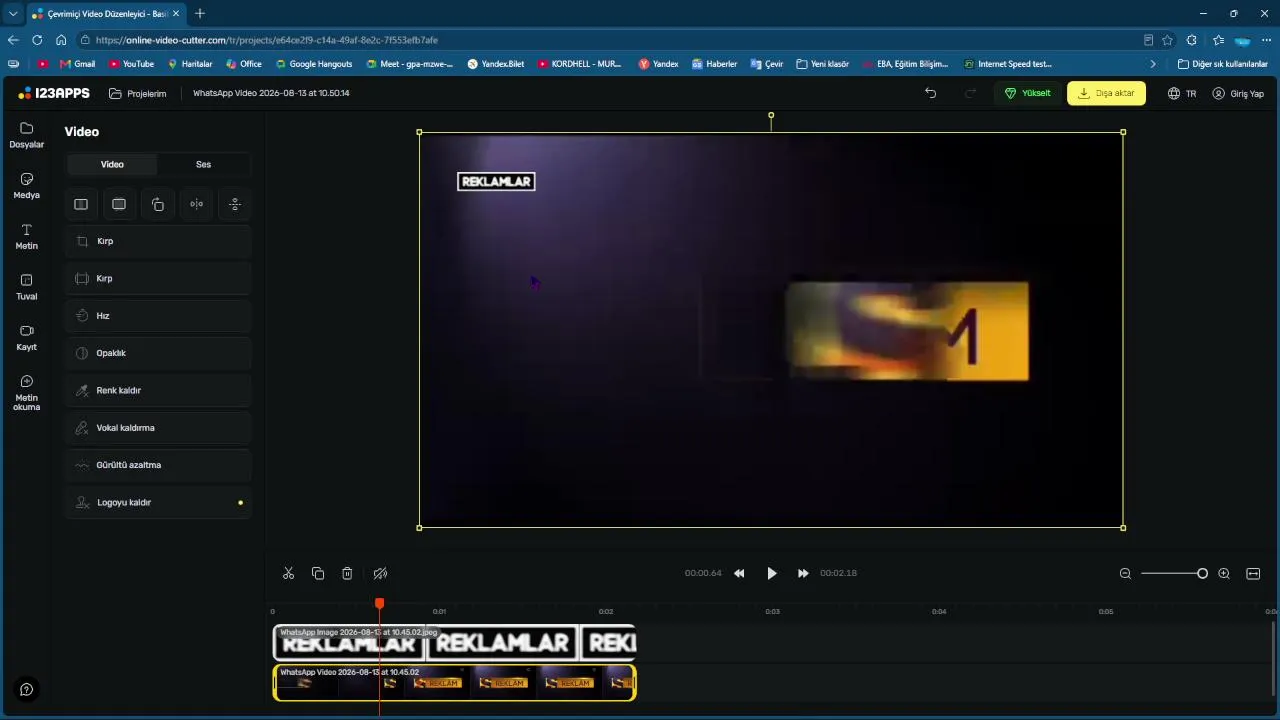Reload the page
The height and width of the screenshot is (720, 1280).
point(37,40)
